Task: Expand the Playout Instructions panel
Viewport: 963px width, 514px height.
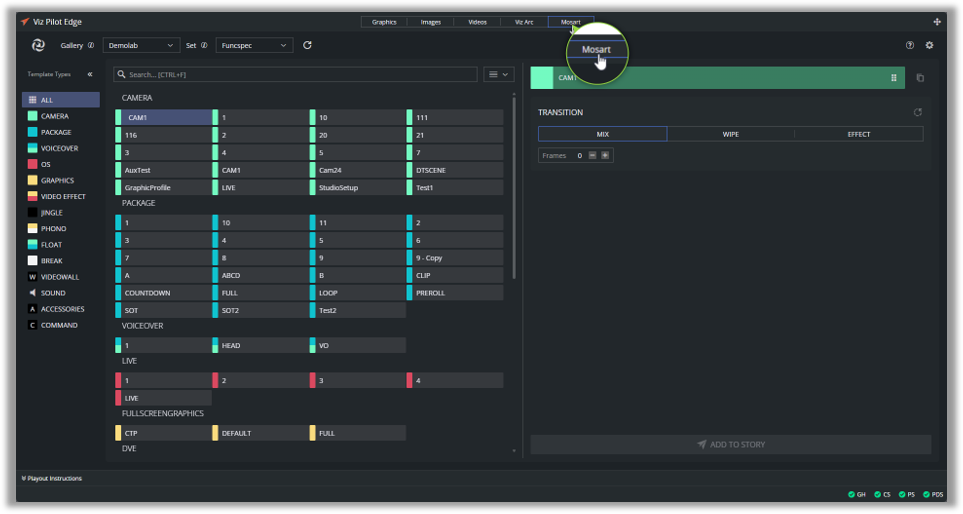Action: click(52, 478)
